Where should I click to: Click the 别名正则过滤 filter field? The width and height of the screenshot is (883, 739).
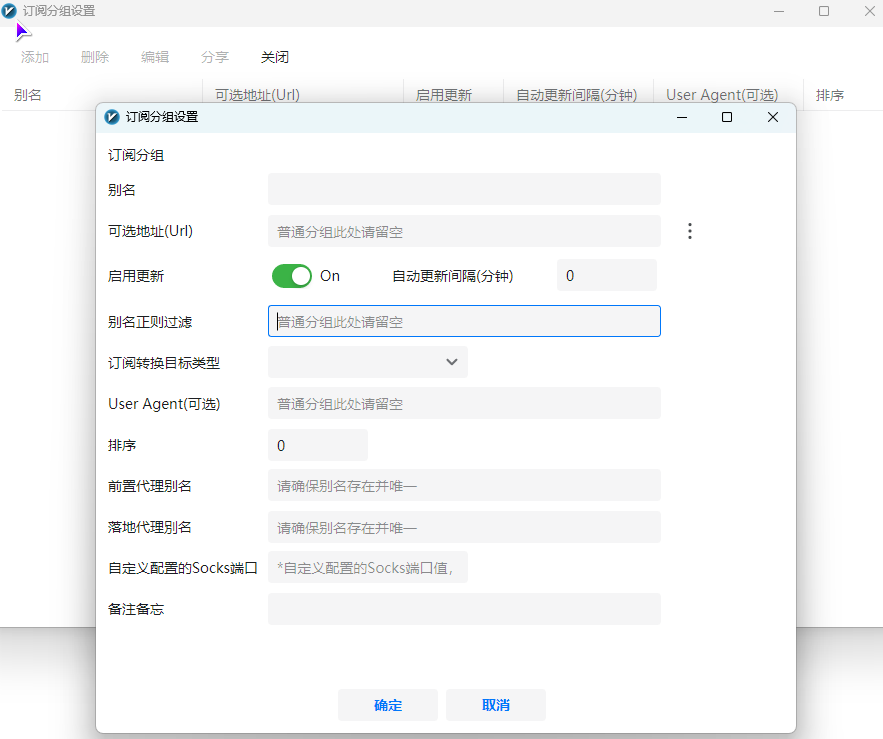coord(463,321)
